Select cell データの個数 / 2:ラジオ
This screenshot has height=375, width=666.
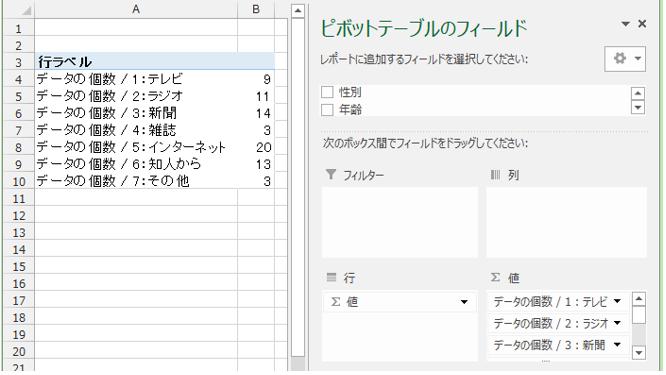point(136,96)
